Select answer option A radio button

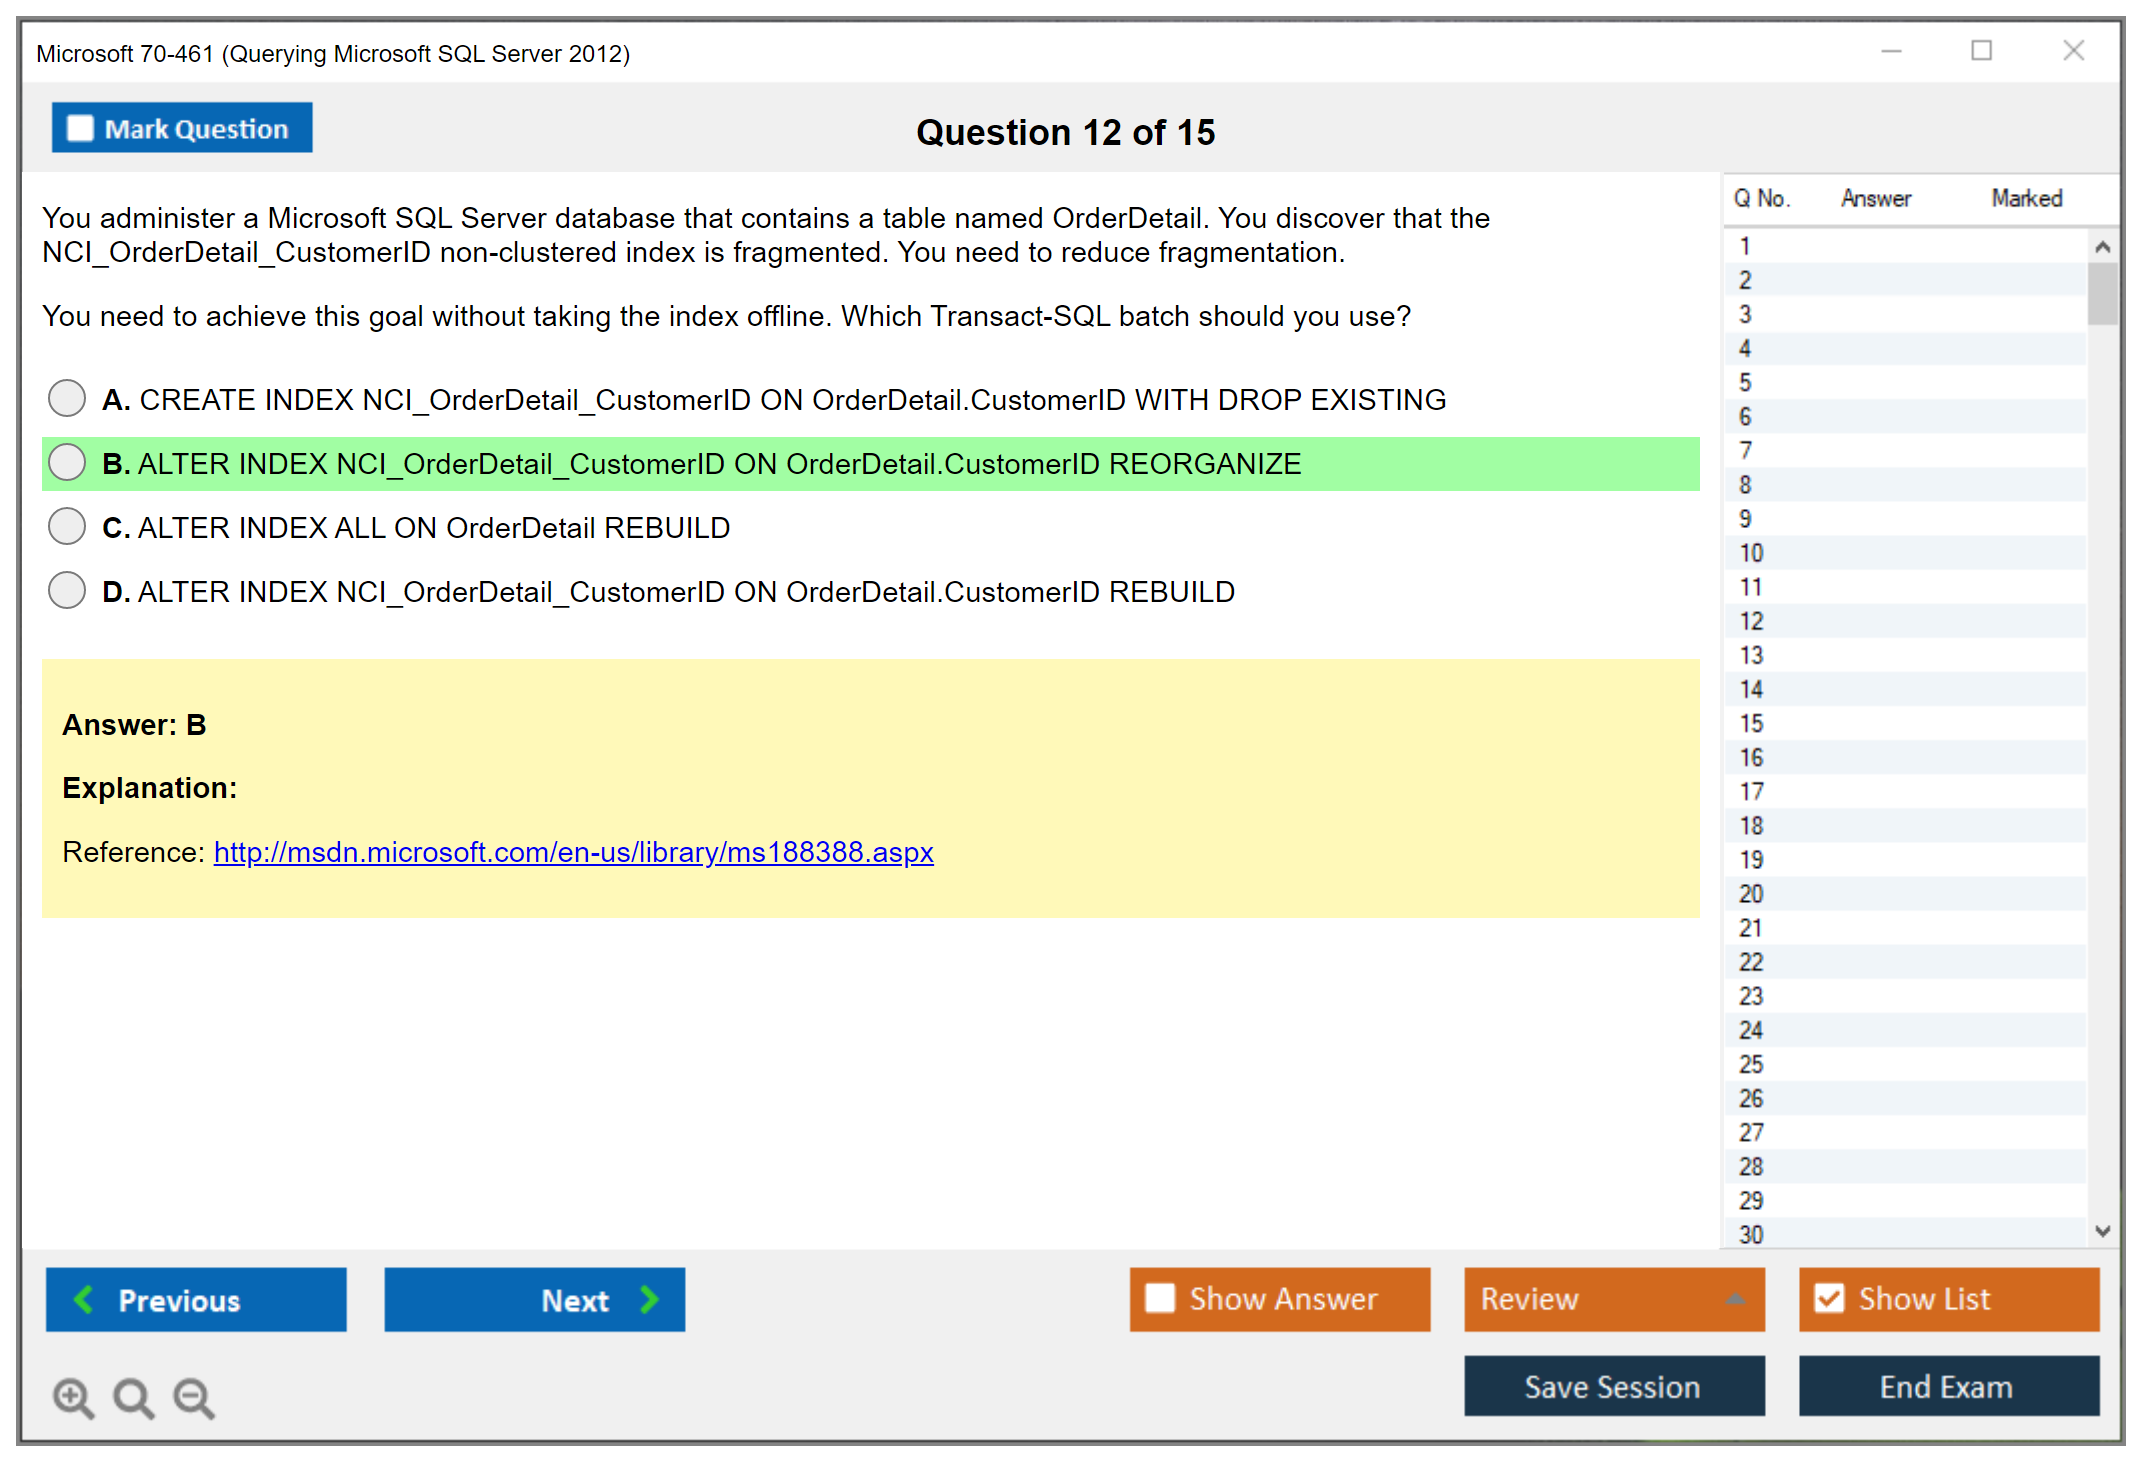coord(67,398)
